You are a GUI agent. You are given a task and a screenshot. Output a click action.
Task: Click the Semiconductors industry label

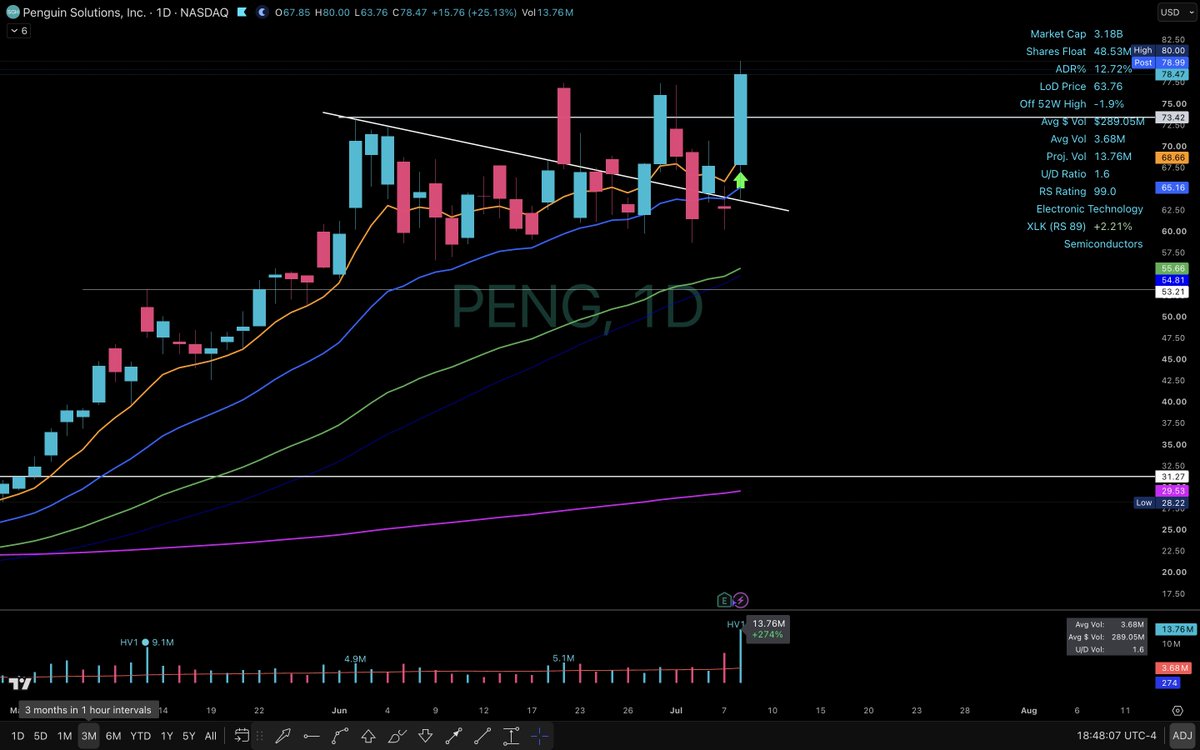click(1103, 243)
